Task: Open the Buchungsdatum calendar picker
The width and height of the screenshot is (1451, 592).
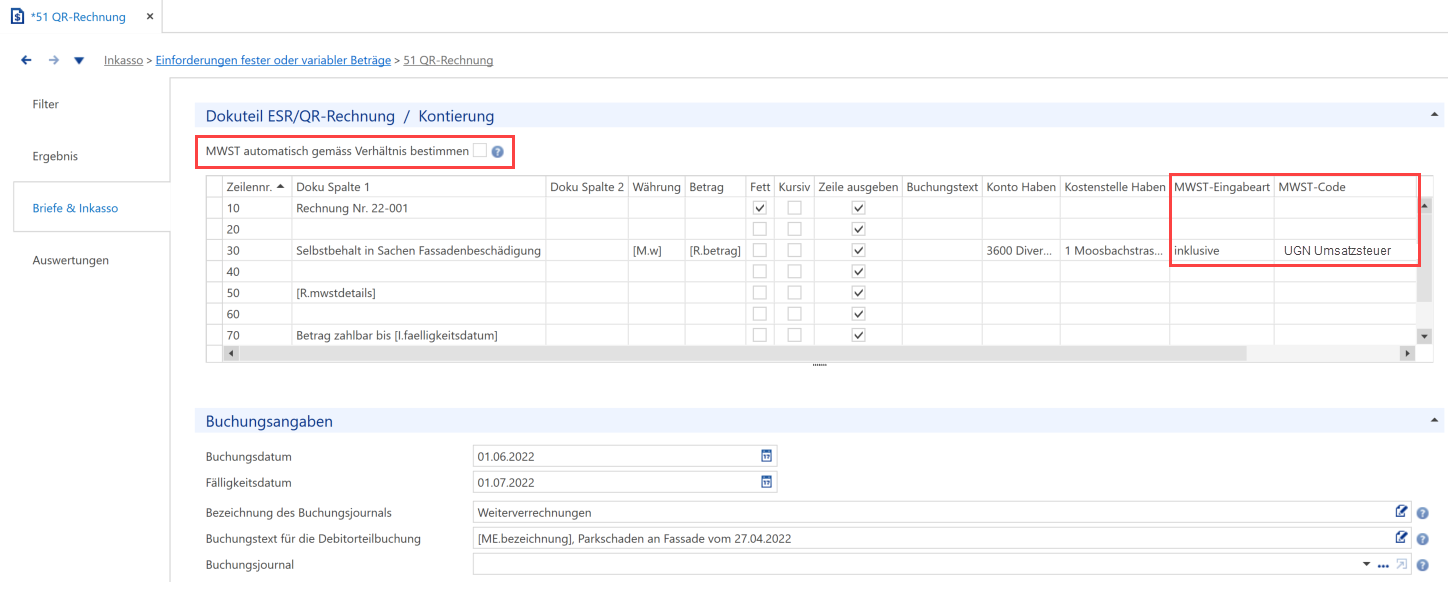Action: pyautogui.click(x=767, y=456)
